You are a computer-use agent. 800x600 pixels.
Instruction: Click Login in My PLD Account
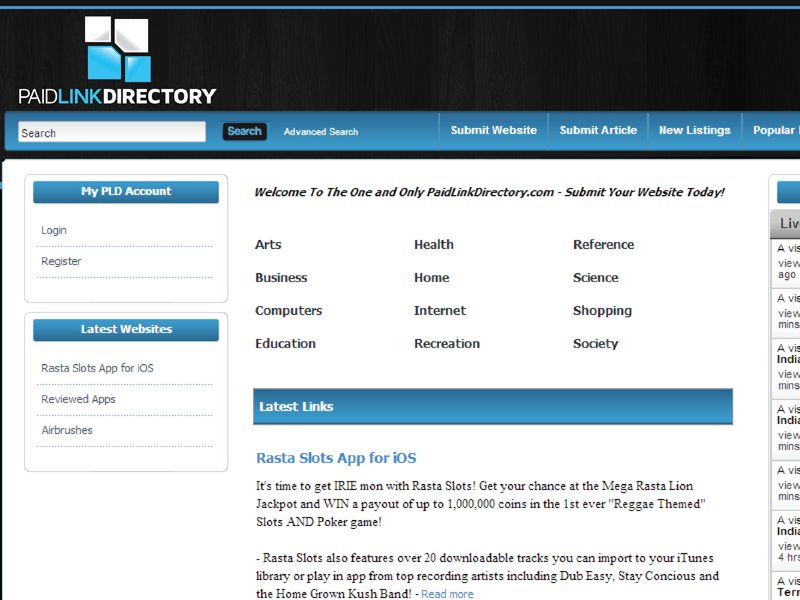[54, 230]
